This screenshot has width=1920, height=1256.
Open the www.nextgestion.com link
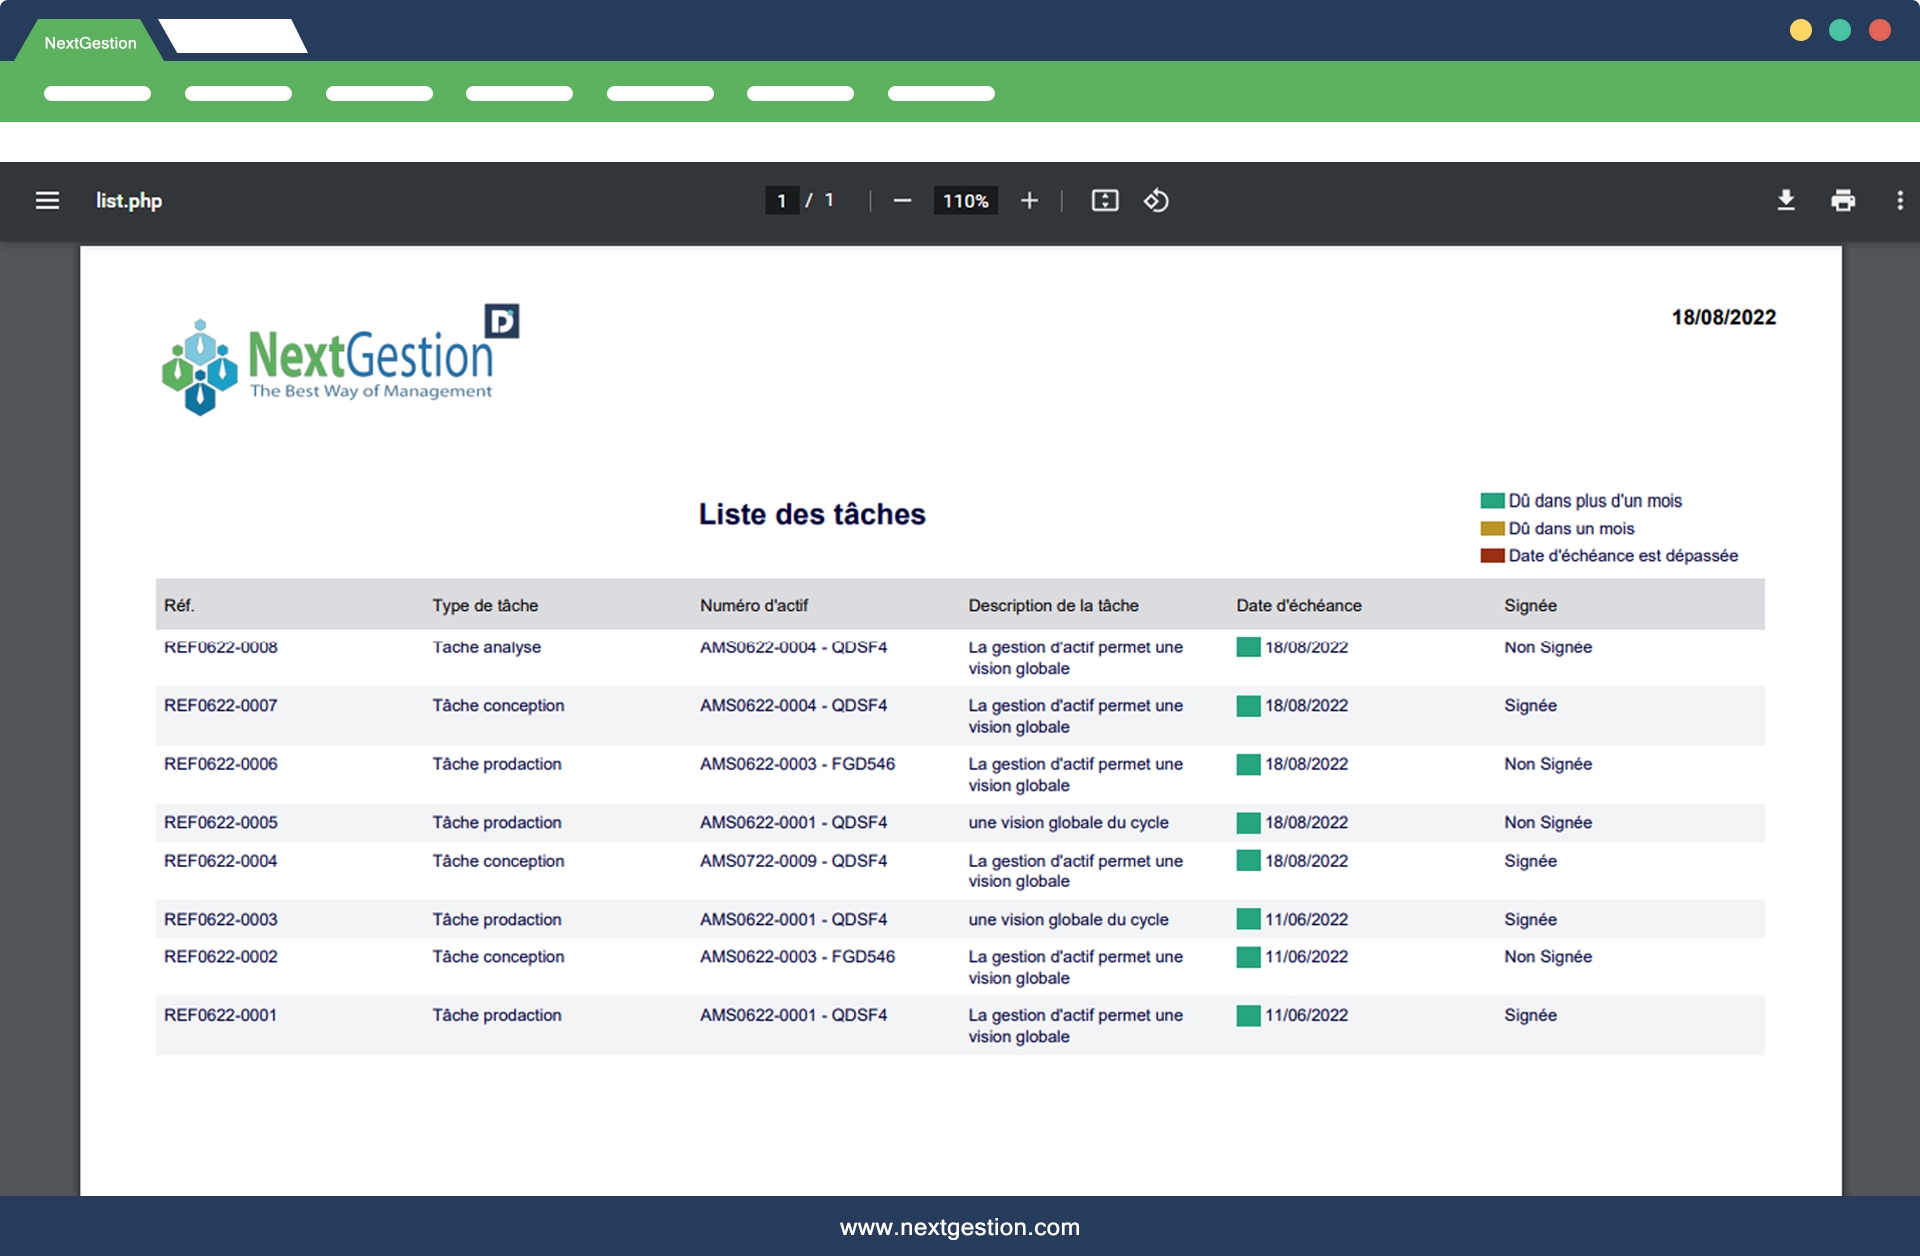(x=959, y=1227)
